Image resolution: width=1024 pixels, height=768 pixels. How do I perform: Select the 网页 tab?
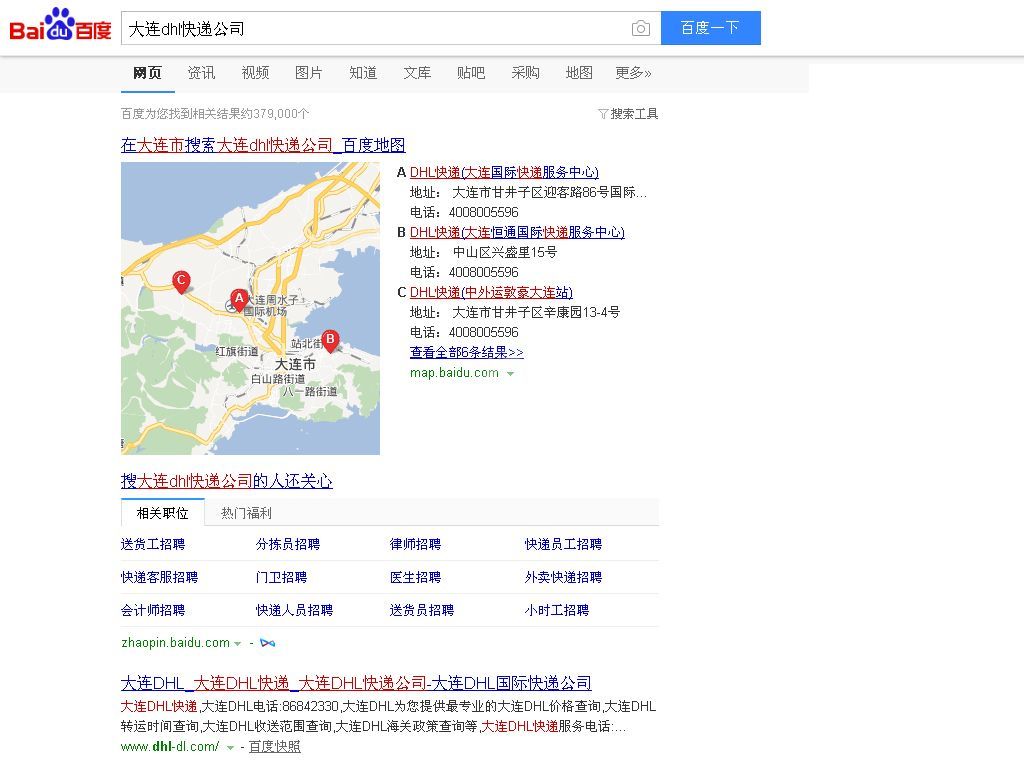147,72
